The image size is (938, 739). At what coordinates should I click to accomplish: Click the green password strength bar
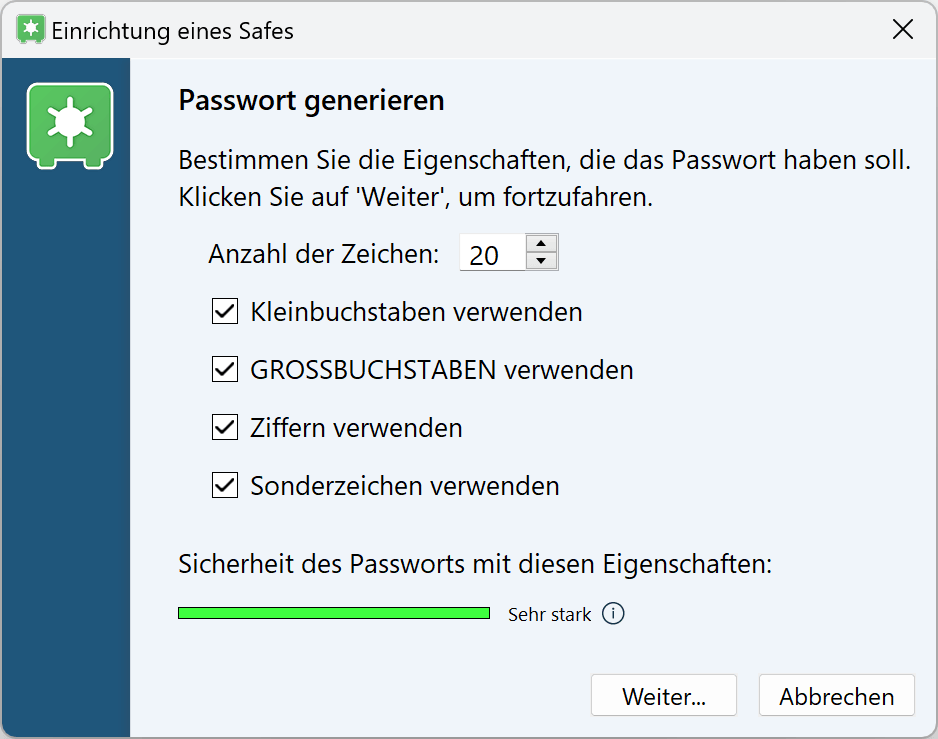point(334,613)
